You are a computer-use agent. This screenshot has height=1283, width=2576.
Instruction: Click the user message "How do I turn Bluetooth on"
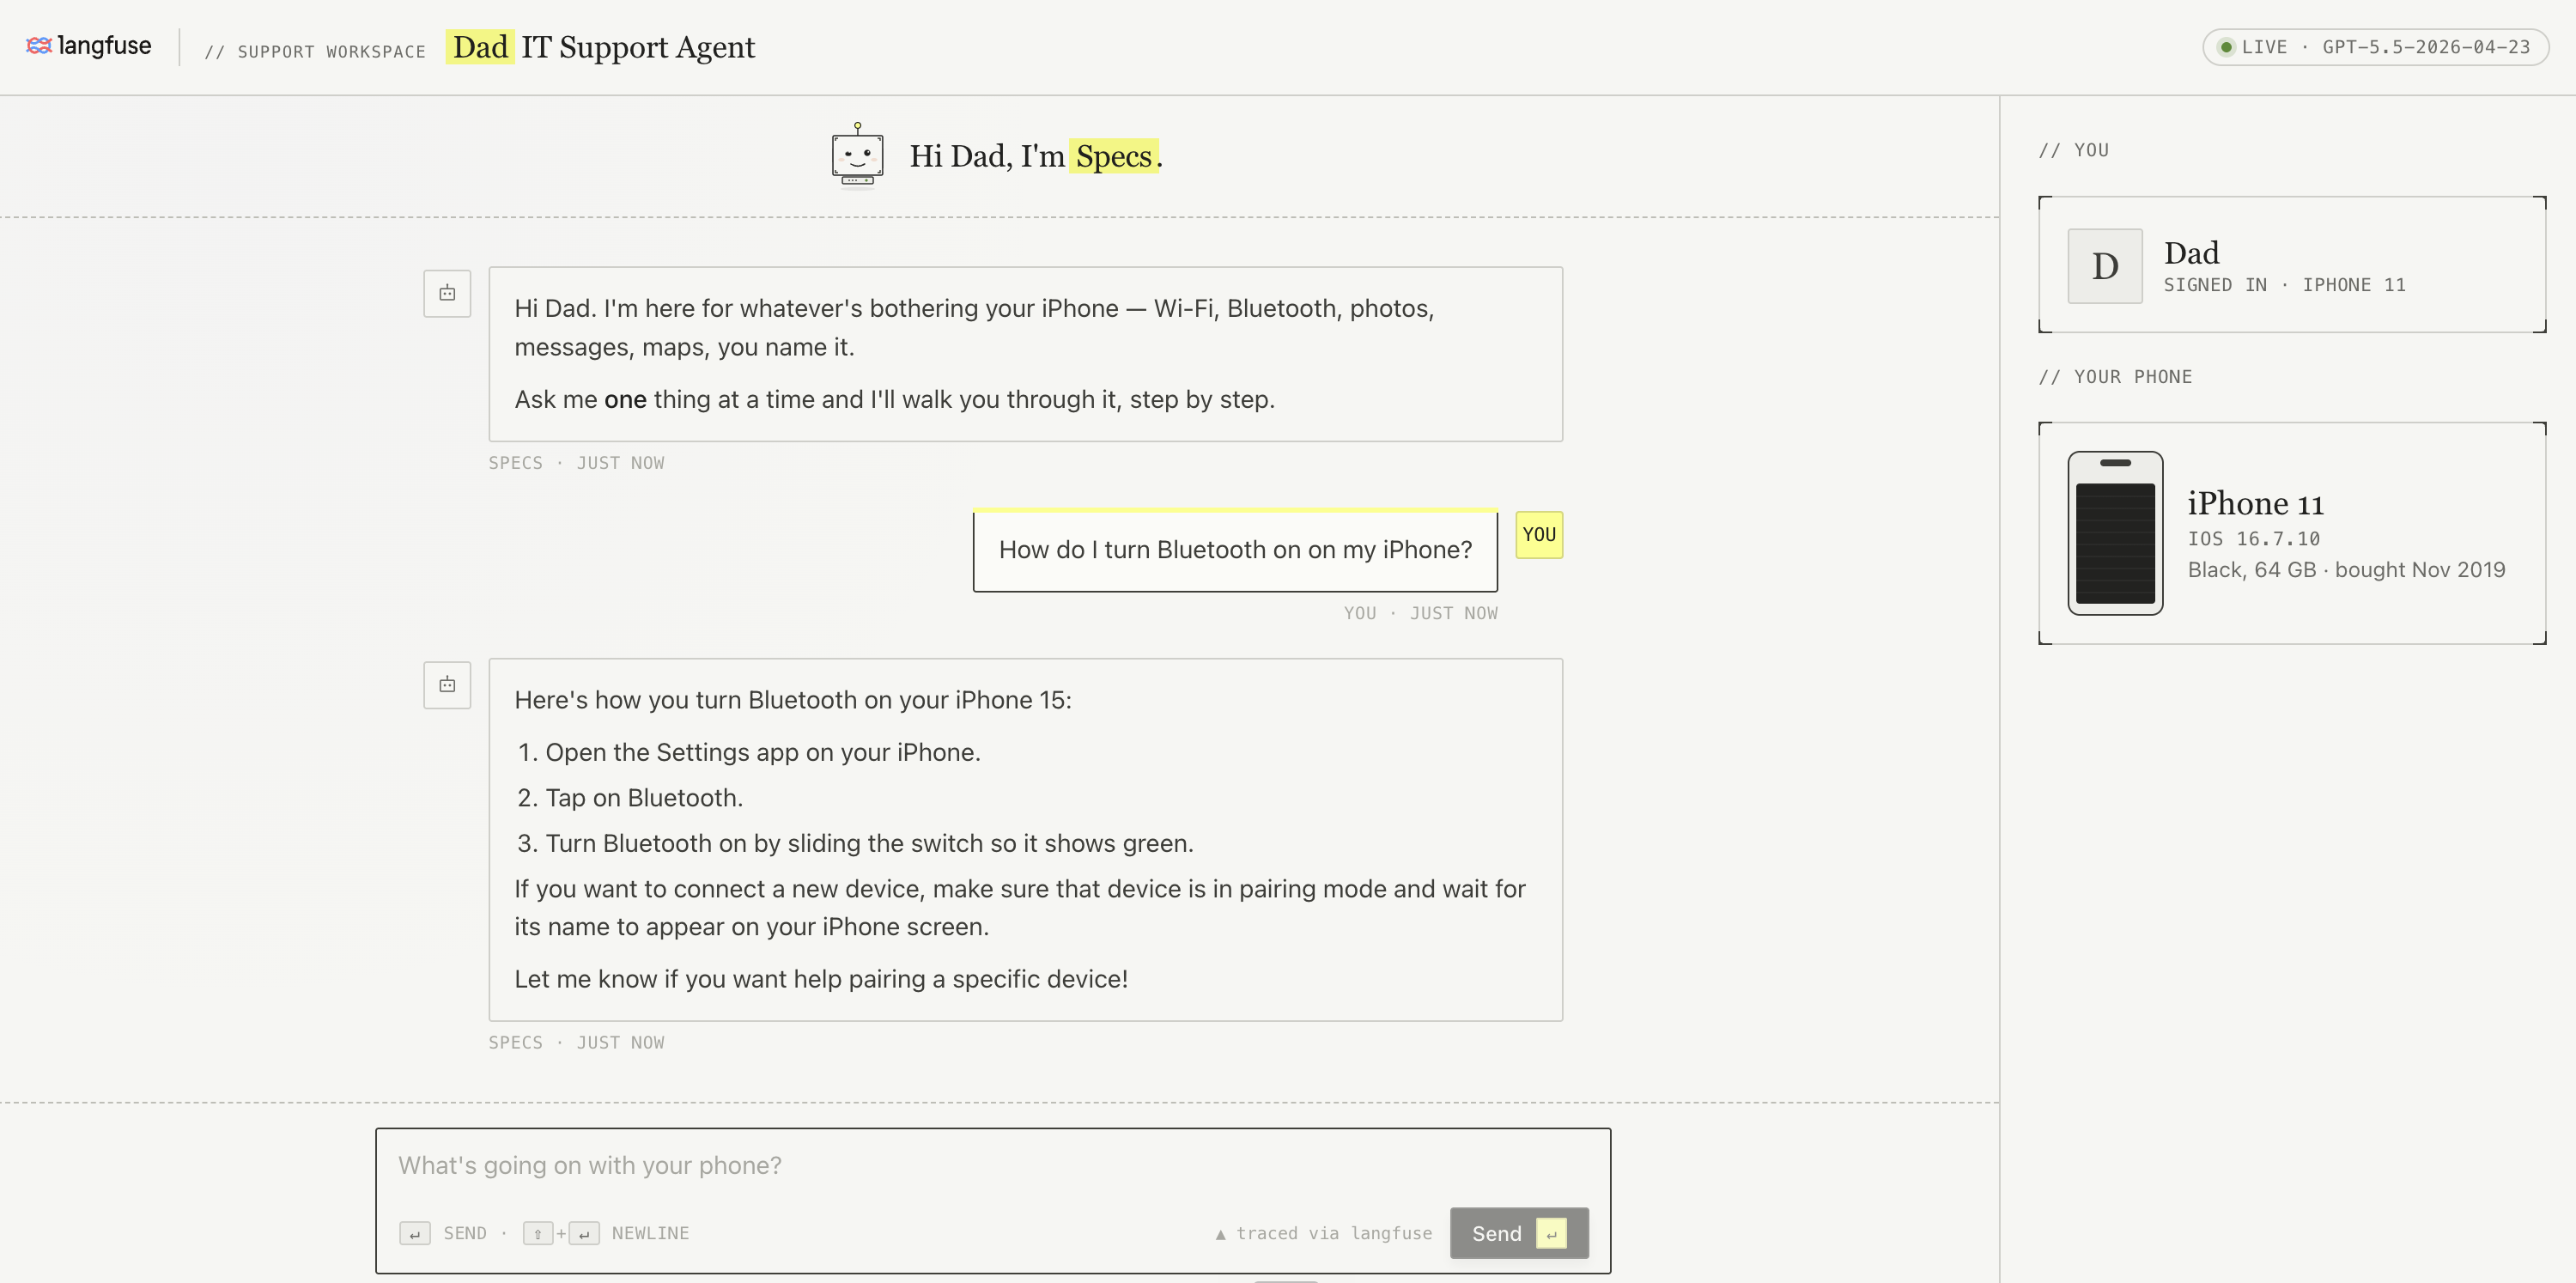[x=1235, y=550]
